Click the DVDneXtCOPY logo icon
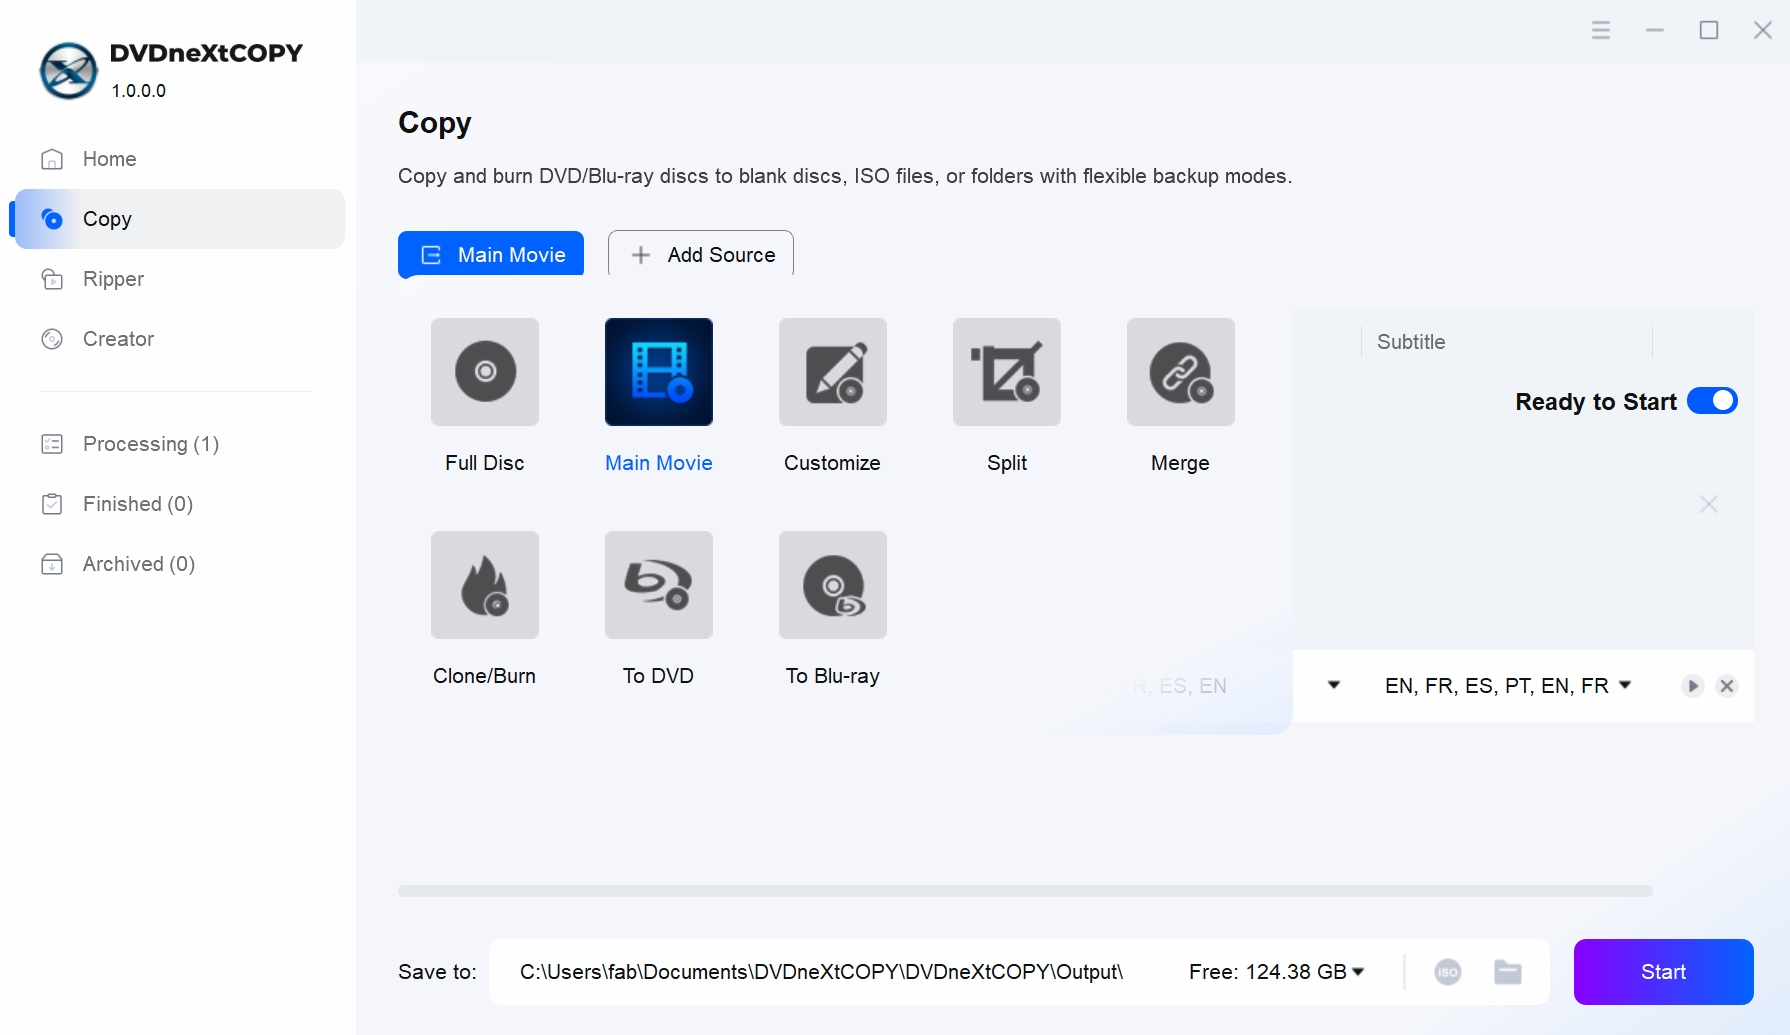Screen dimensions: 1790x1035 (68, 71)
